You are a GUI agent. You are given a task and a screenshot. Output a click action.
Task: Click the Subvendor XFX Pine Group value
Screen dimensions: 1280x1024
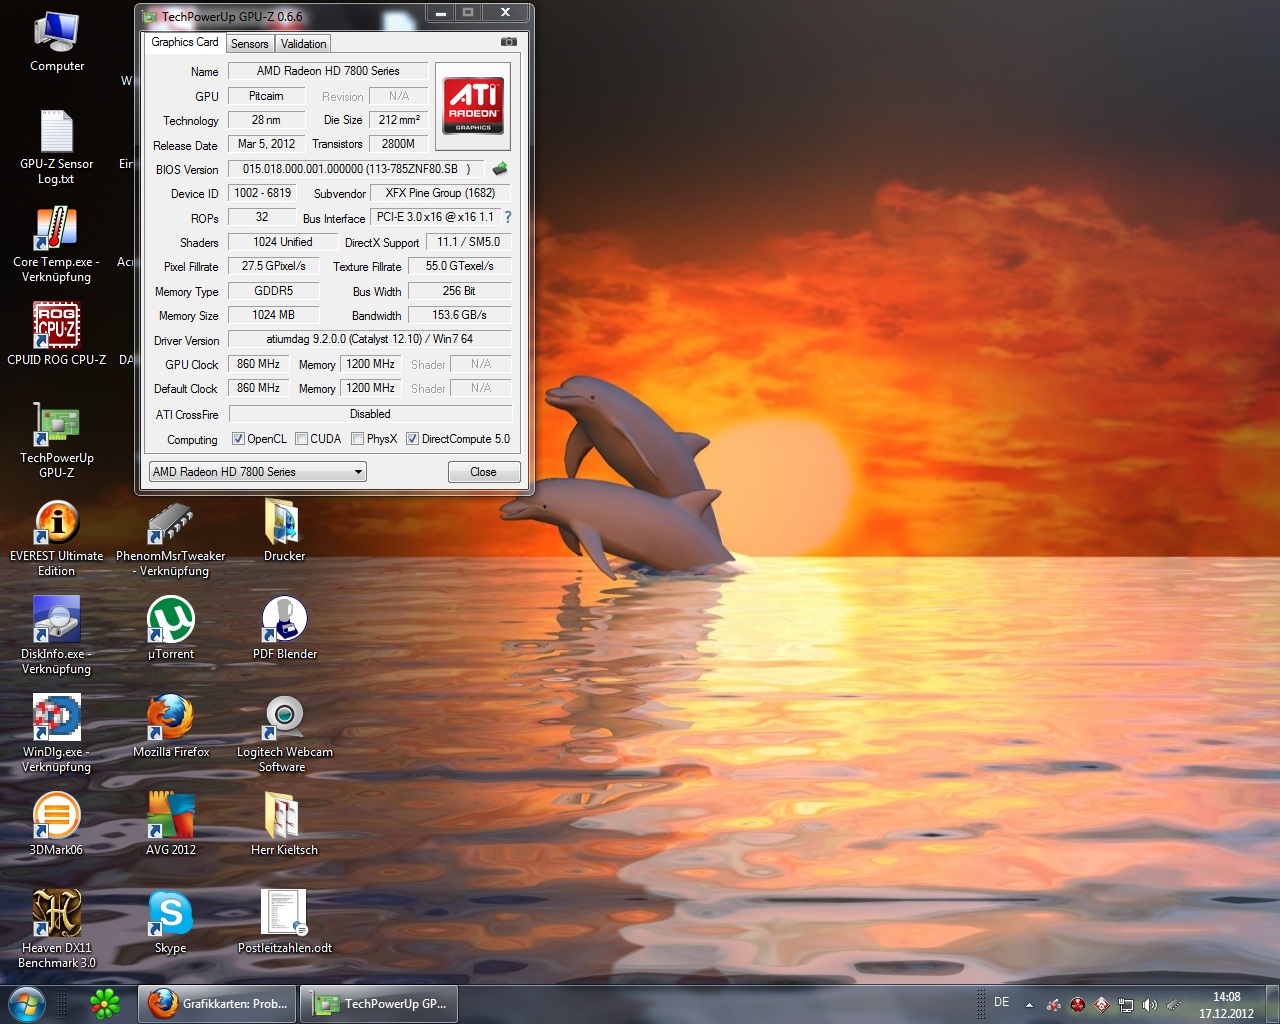coord(440,193)
